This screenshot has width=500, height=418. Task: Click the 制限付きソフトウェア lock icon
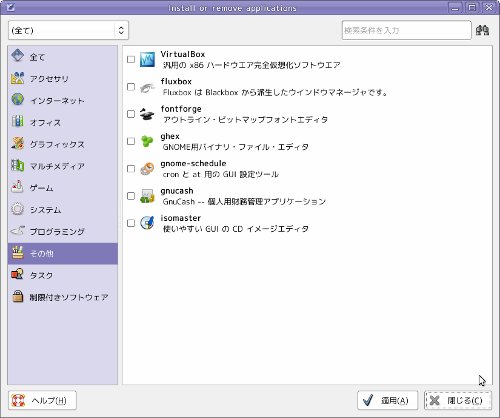18,296
